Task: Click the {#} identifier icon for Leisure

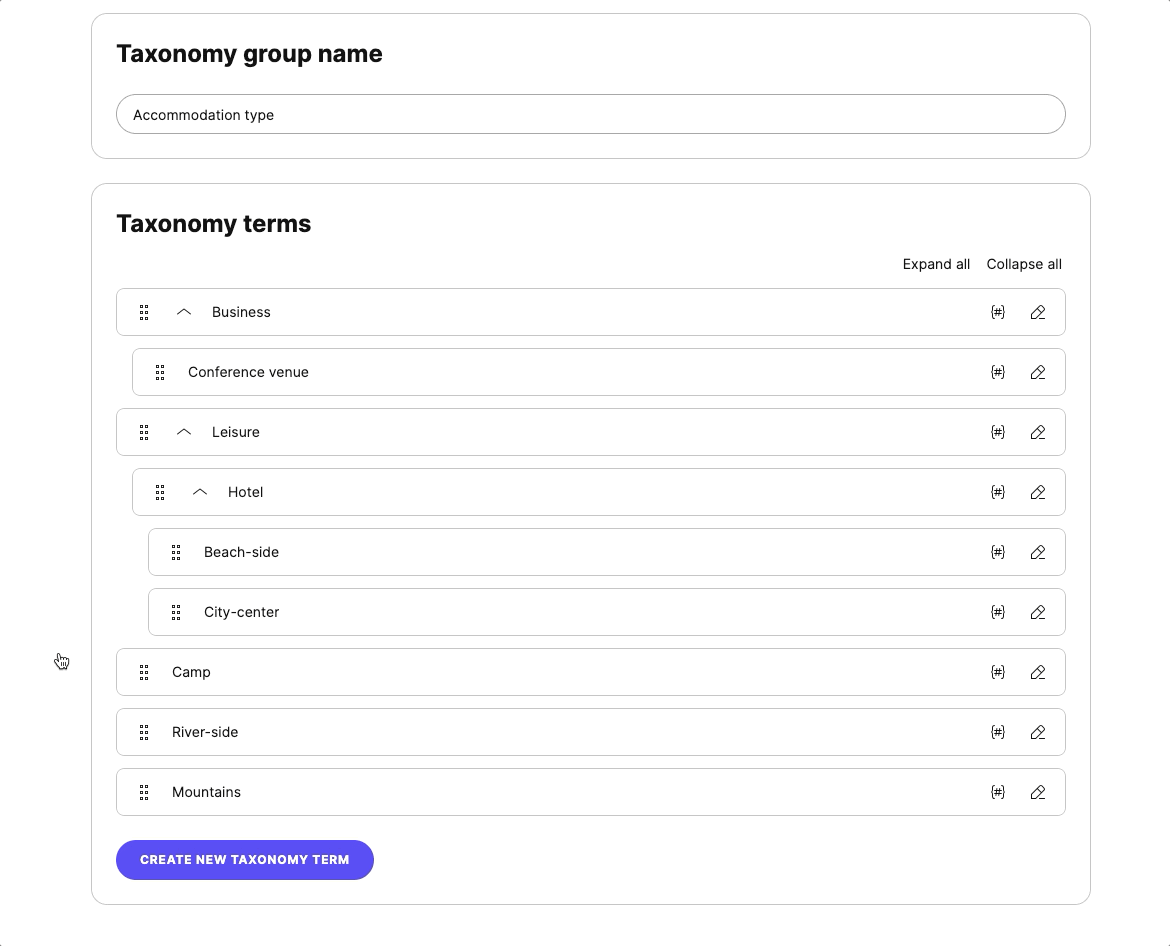Action: 998,432
